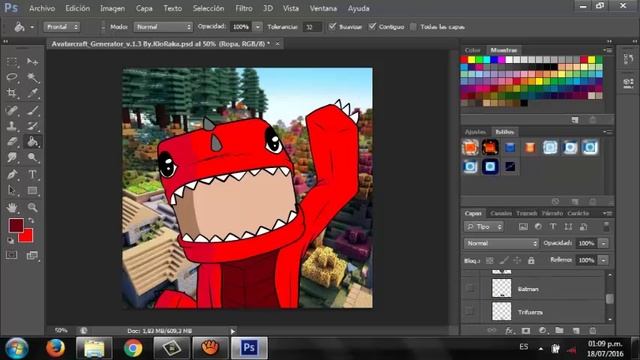Switch to the Canales tab

point(501,213)
